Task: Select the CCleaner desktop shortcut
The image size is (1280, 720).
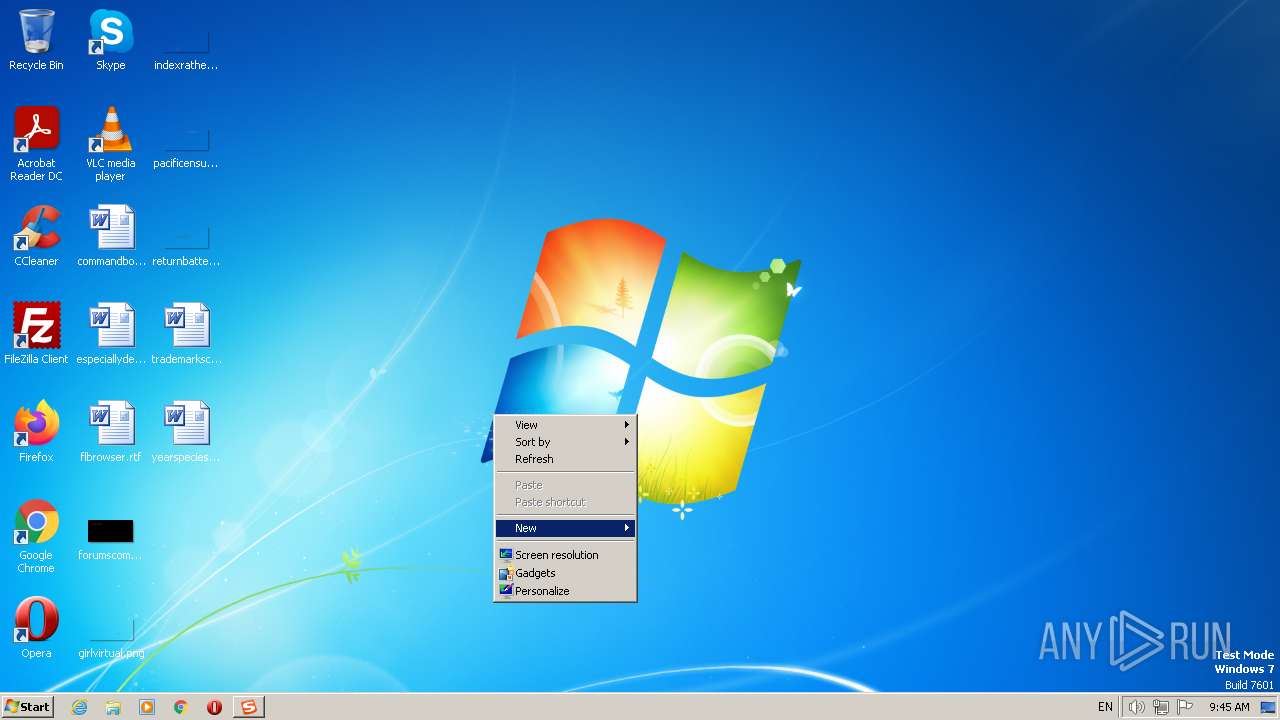Action: (36, 236)
